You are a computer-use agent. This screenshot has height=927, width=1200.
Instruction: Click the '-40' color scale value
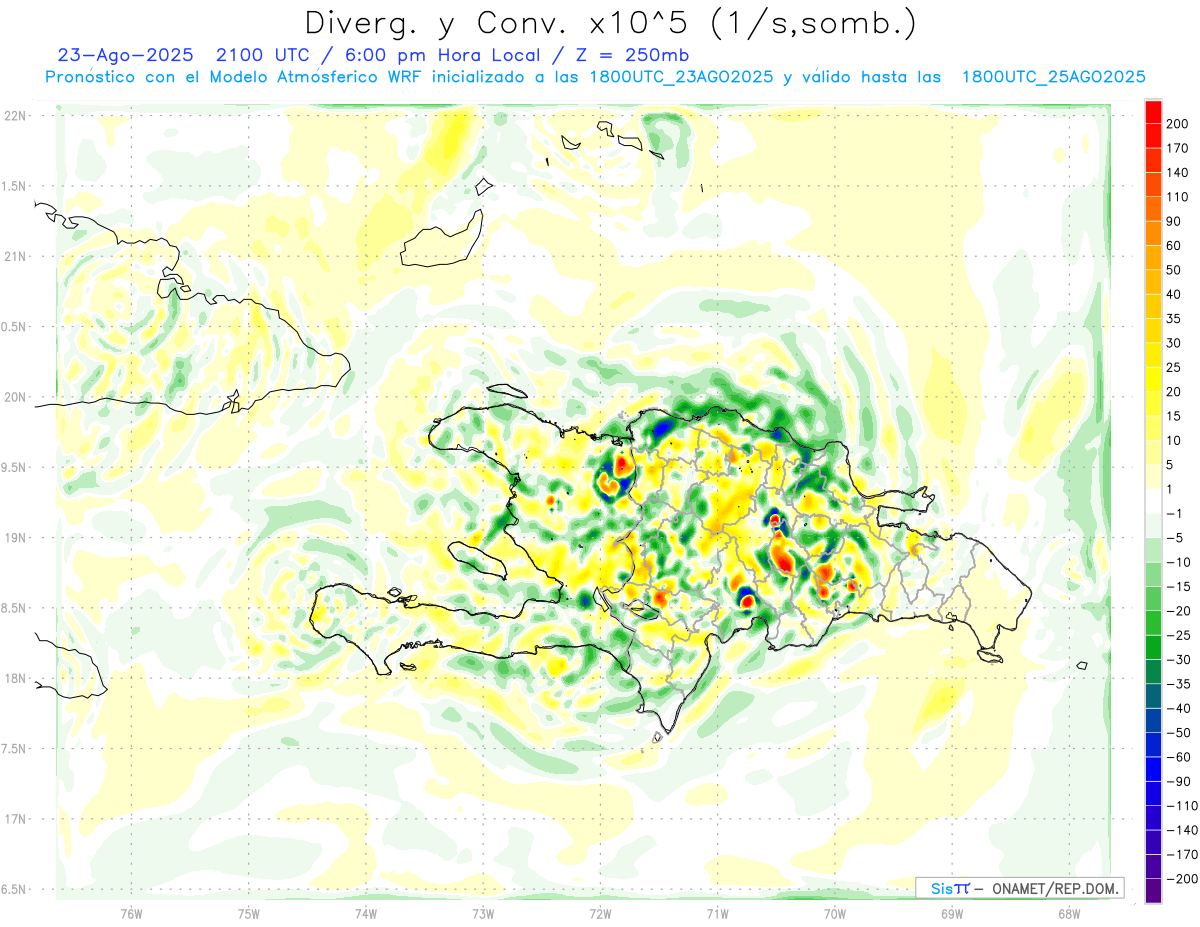(1178, 709)
